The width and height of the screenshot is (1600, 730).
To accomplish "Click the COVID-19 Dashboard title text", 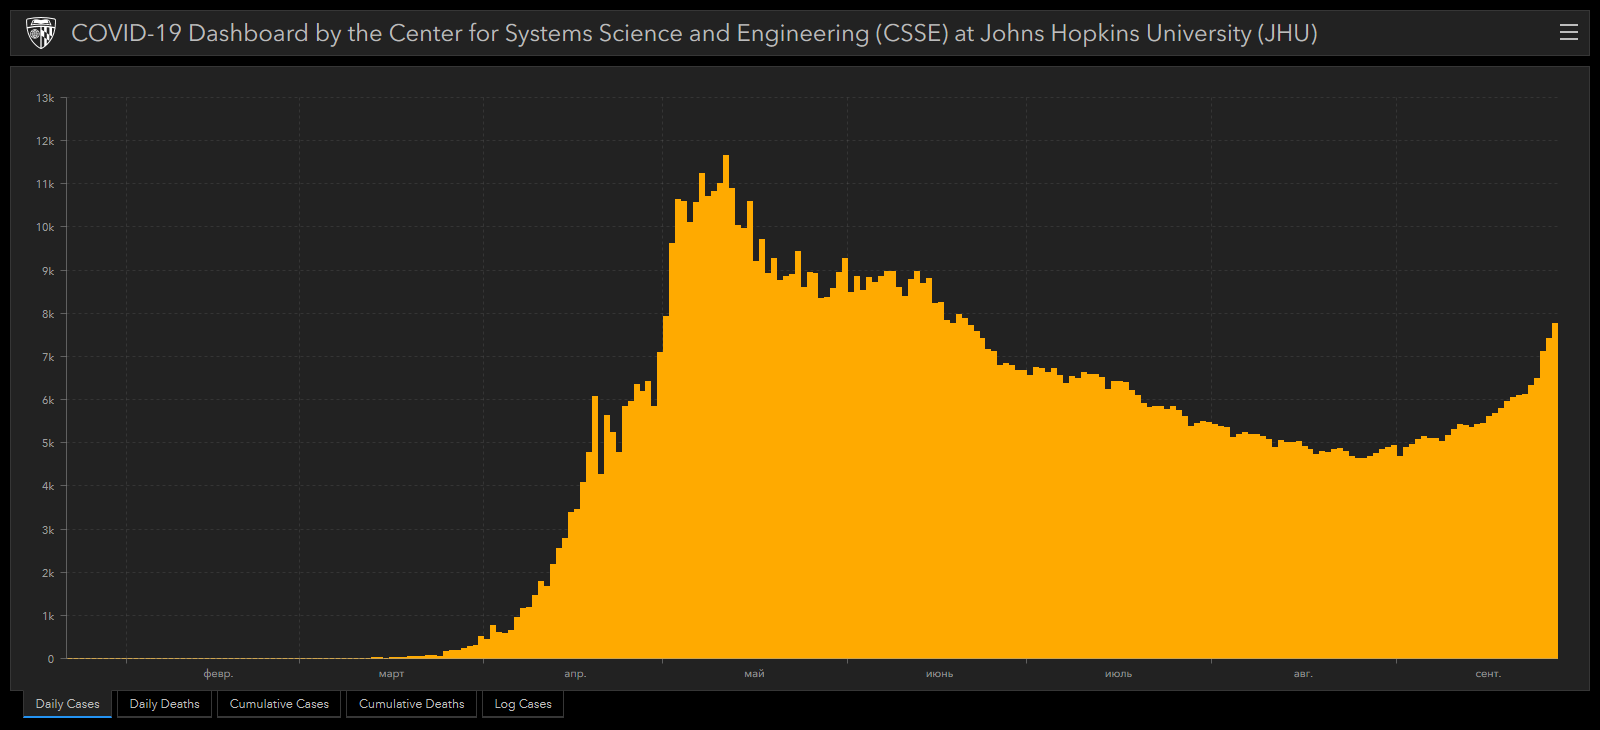I will (x=694, y=33).
